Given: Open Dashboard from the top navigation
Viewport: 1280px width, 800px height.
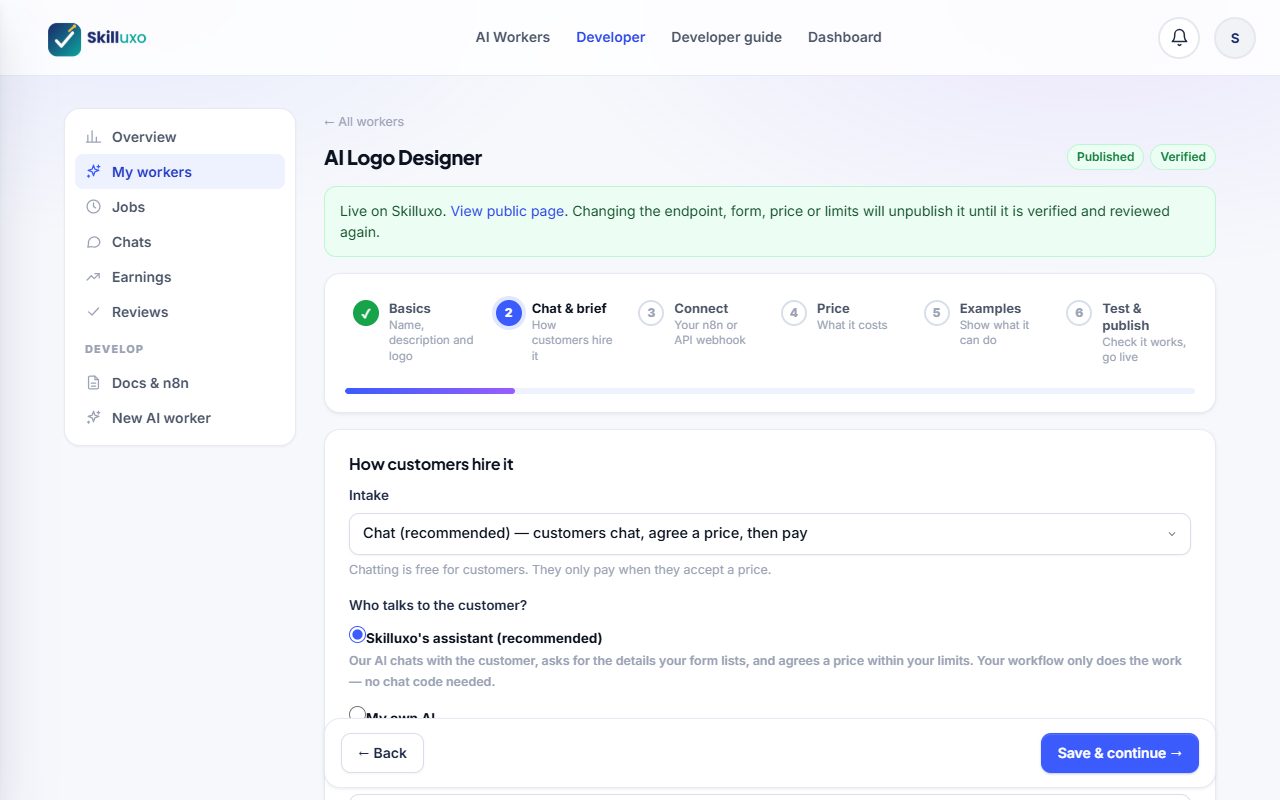Looking at the screenshot, I should [845, 37].
